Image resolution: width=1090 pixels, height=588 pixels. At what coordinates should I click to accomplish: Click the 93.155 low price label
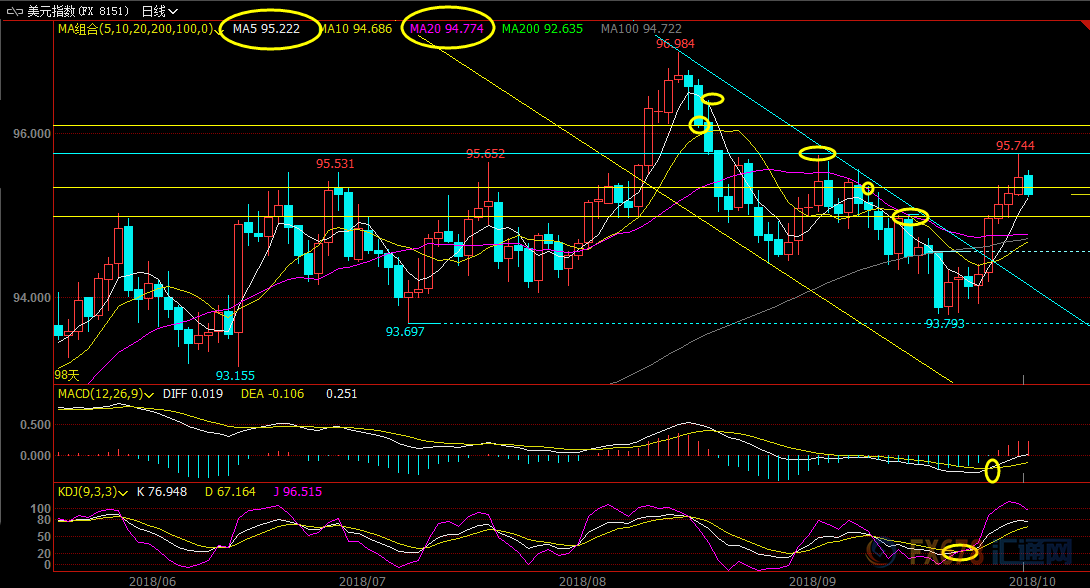[x=235, y=375]
